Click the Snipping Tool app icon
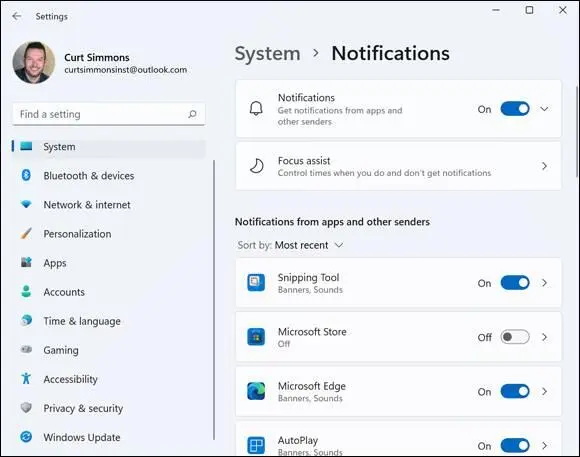Viewport: 580px width, 457px height. 256,283
